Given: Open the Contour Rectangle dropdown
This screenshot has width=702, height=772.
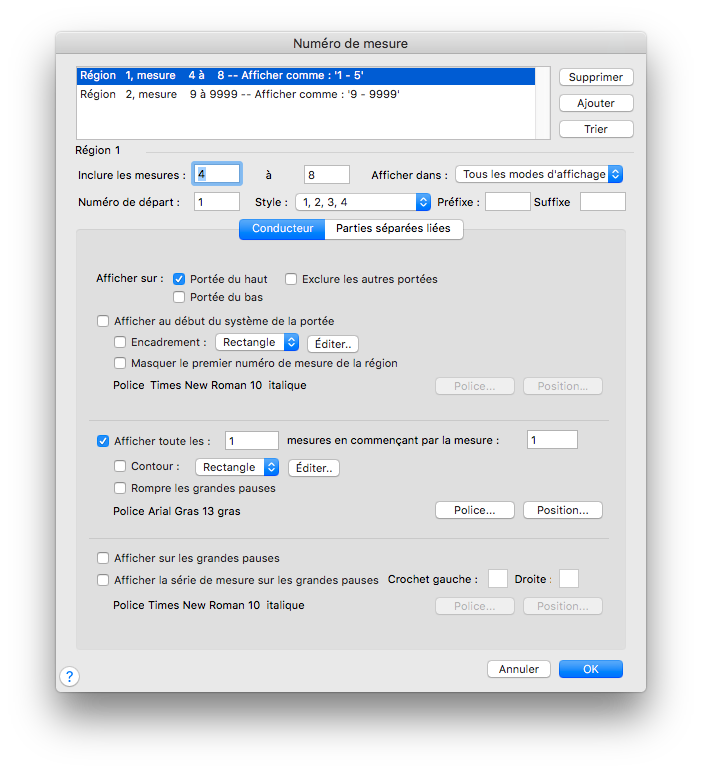Looking at the screenshot, I should point(237,467).
